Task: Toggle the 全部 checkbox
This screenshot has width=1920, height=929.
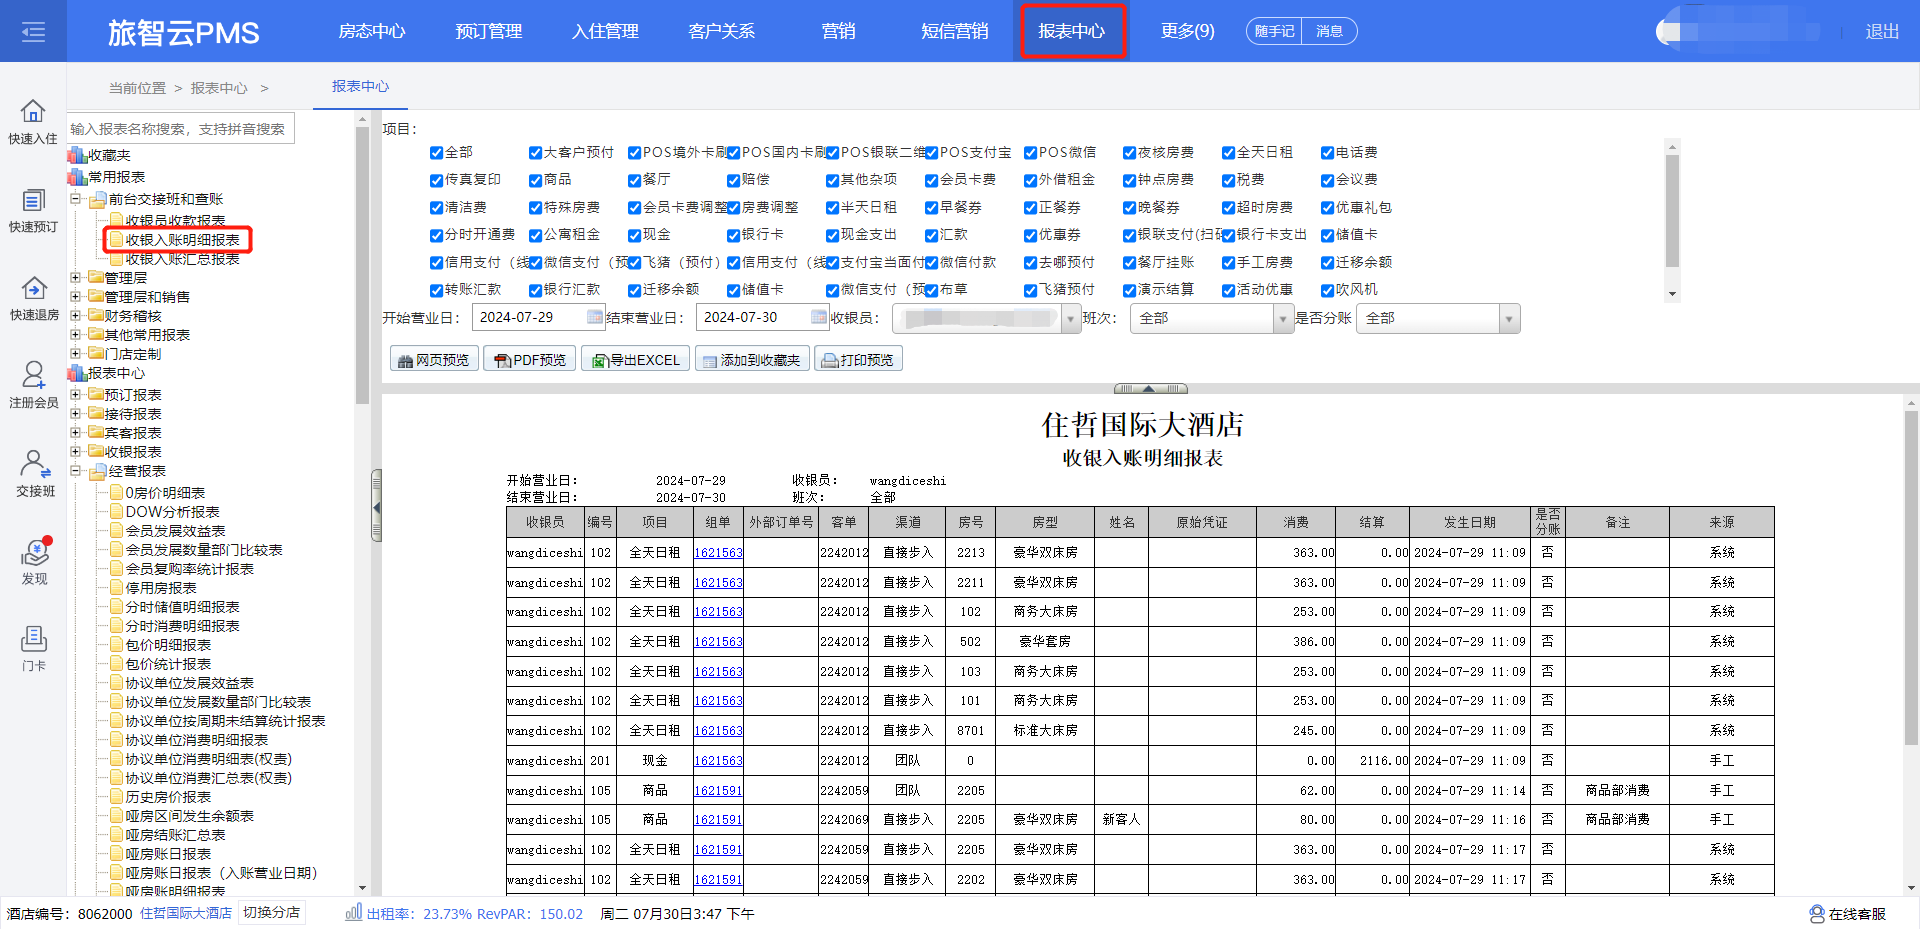Action: (x=436, y=152)
